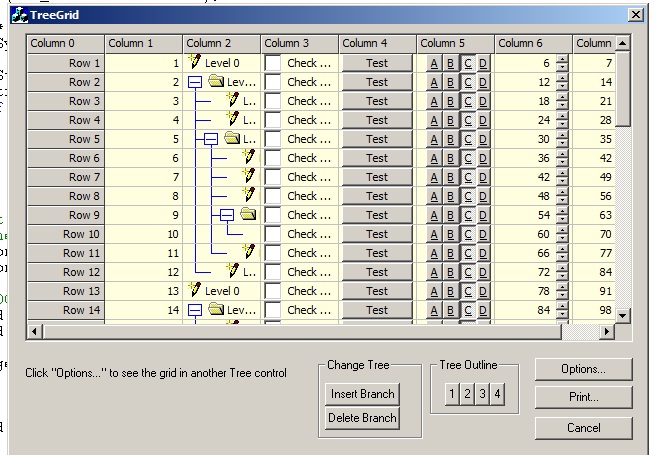Enable the Check box in Row 11
This screenshot has height=455, width=660.
pos(273,253)
